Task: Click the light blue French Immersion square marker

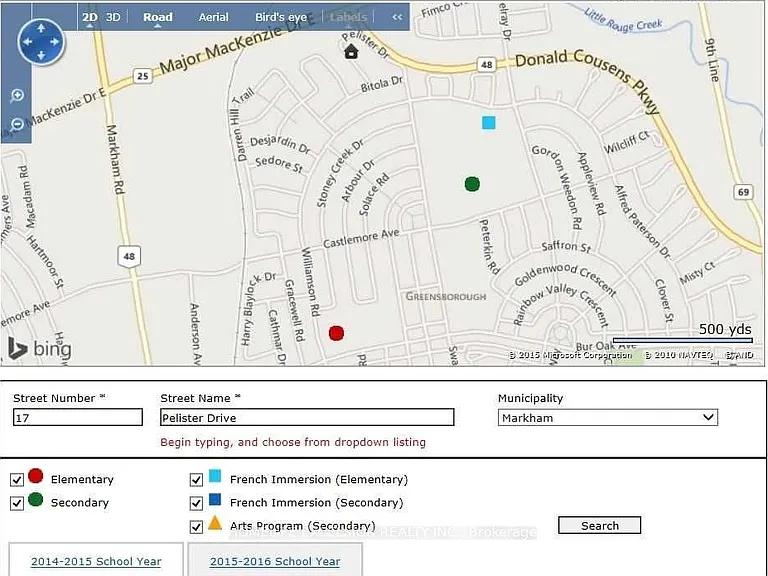Action: pyautogui.click(x=489, y=122)
